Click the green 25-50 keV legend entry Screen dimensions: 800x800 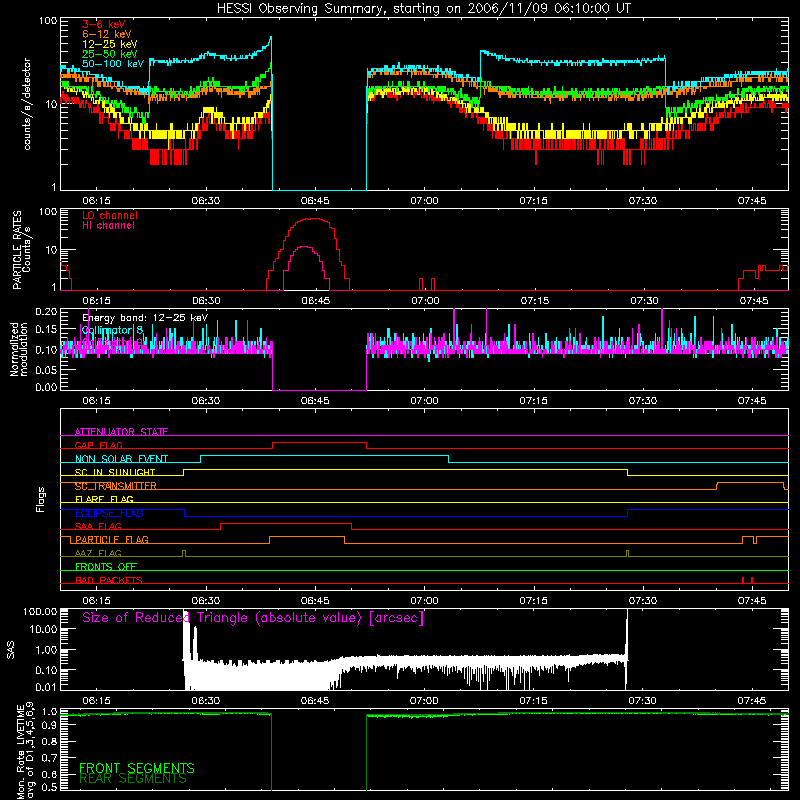[x=110, y=54]
